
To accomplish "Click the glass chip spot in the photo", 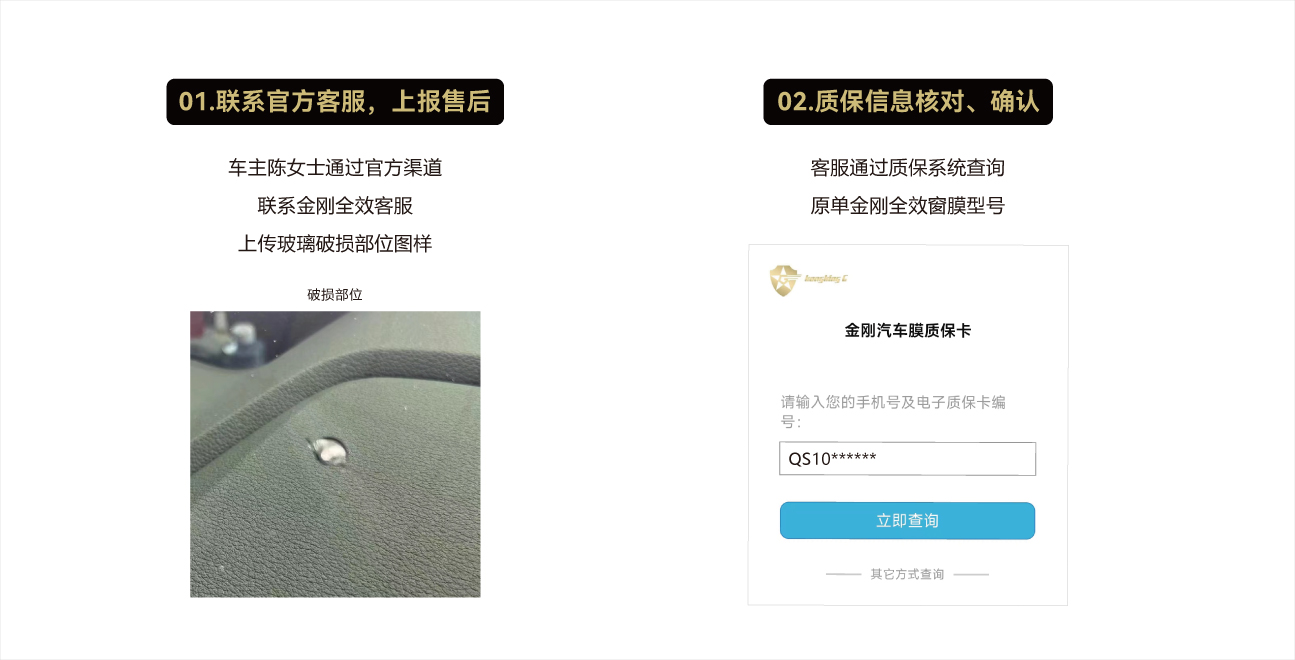I will tap(328, 451).
